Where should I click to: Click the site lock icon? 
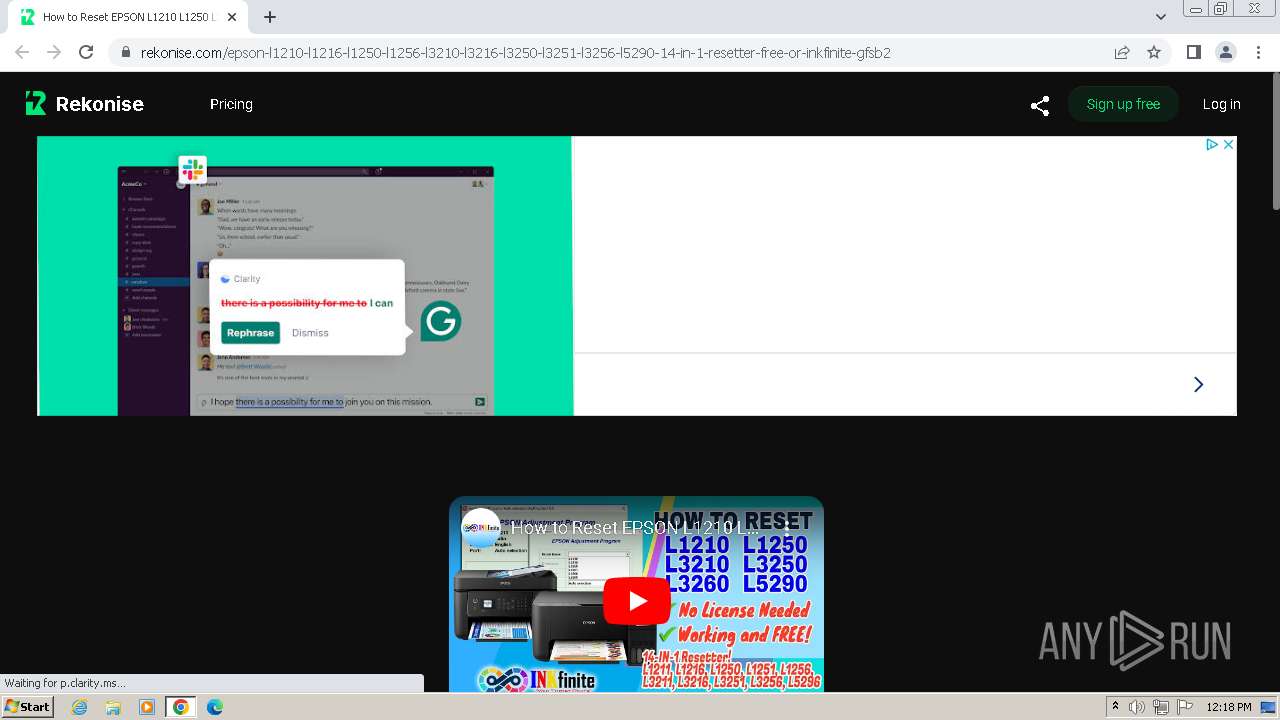pyautogui.click(x=125, y=53)
